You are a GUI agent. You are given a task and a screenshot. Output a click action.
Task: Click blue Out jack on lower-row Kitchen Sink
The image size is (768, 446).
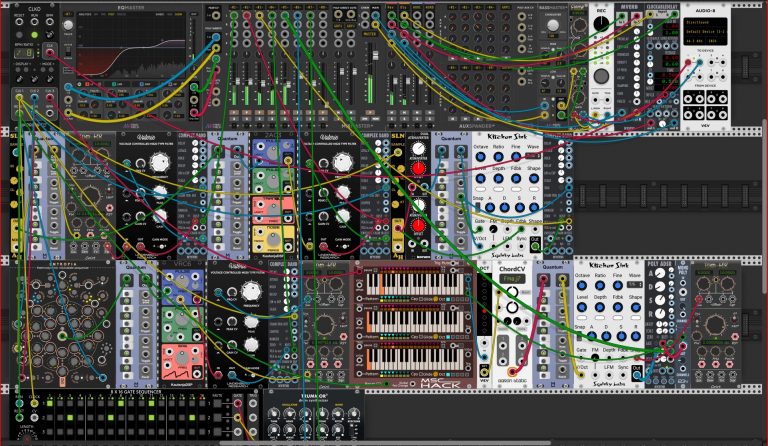[x=636, y=376]
